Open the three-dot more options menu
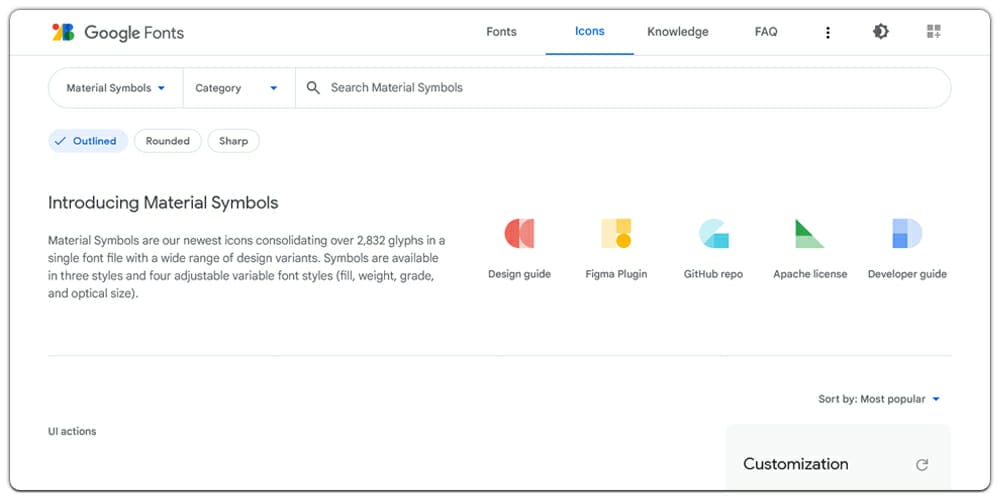This screenshot has height=500, width=1000. [x=827, y=33]
